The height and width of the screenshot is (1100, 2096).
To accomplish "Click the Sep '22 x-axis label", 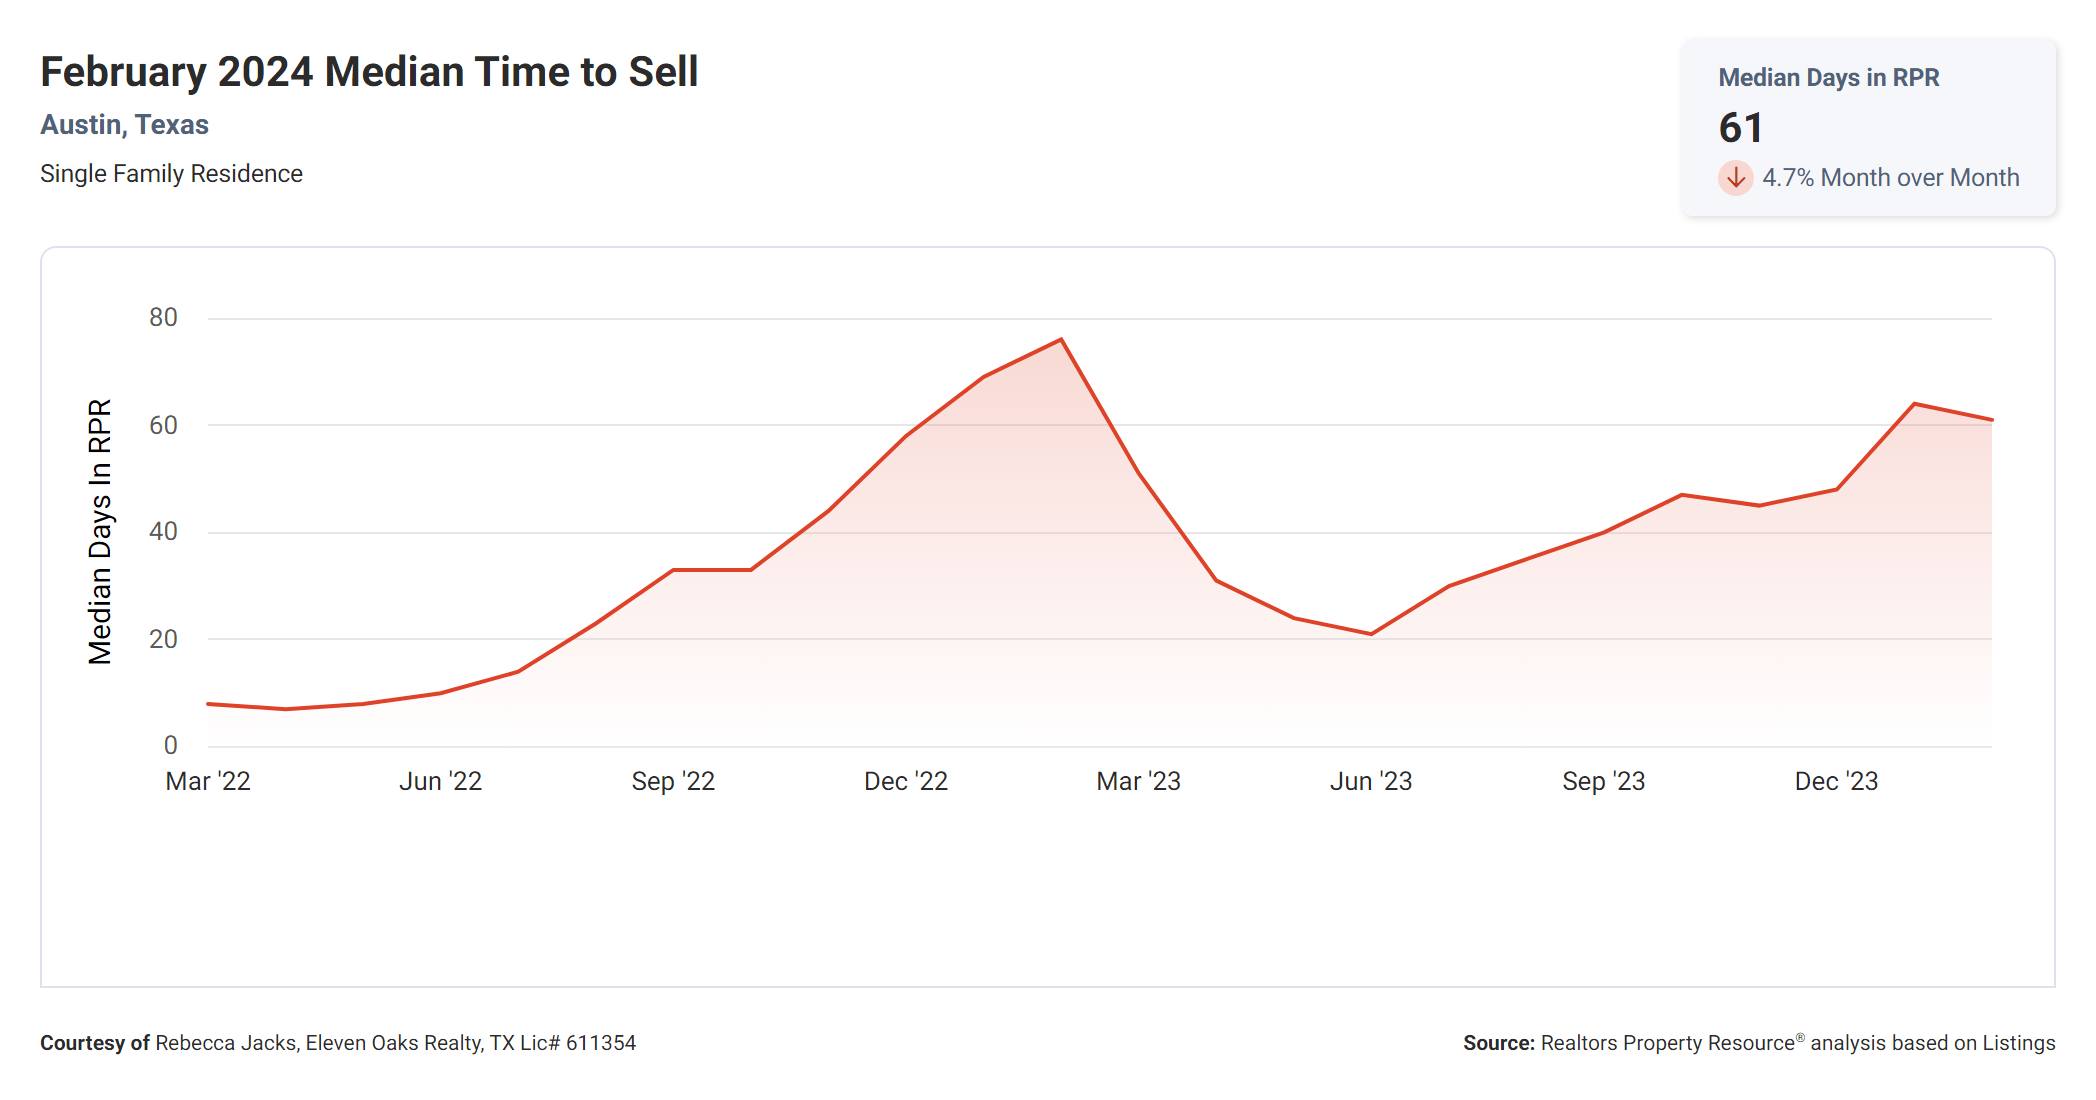I will click(673, 781).
